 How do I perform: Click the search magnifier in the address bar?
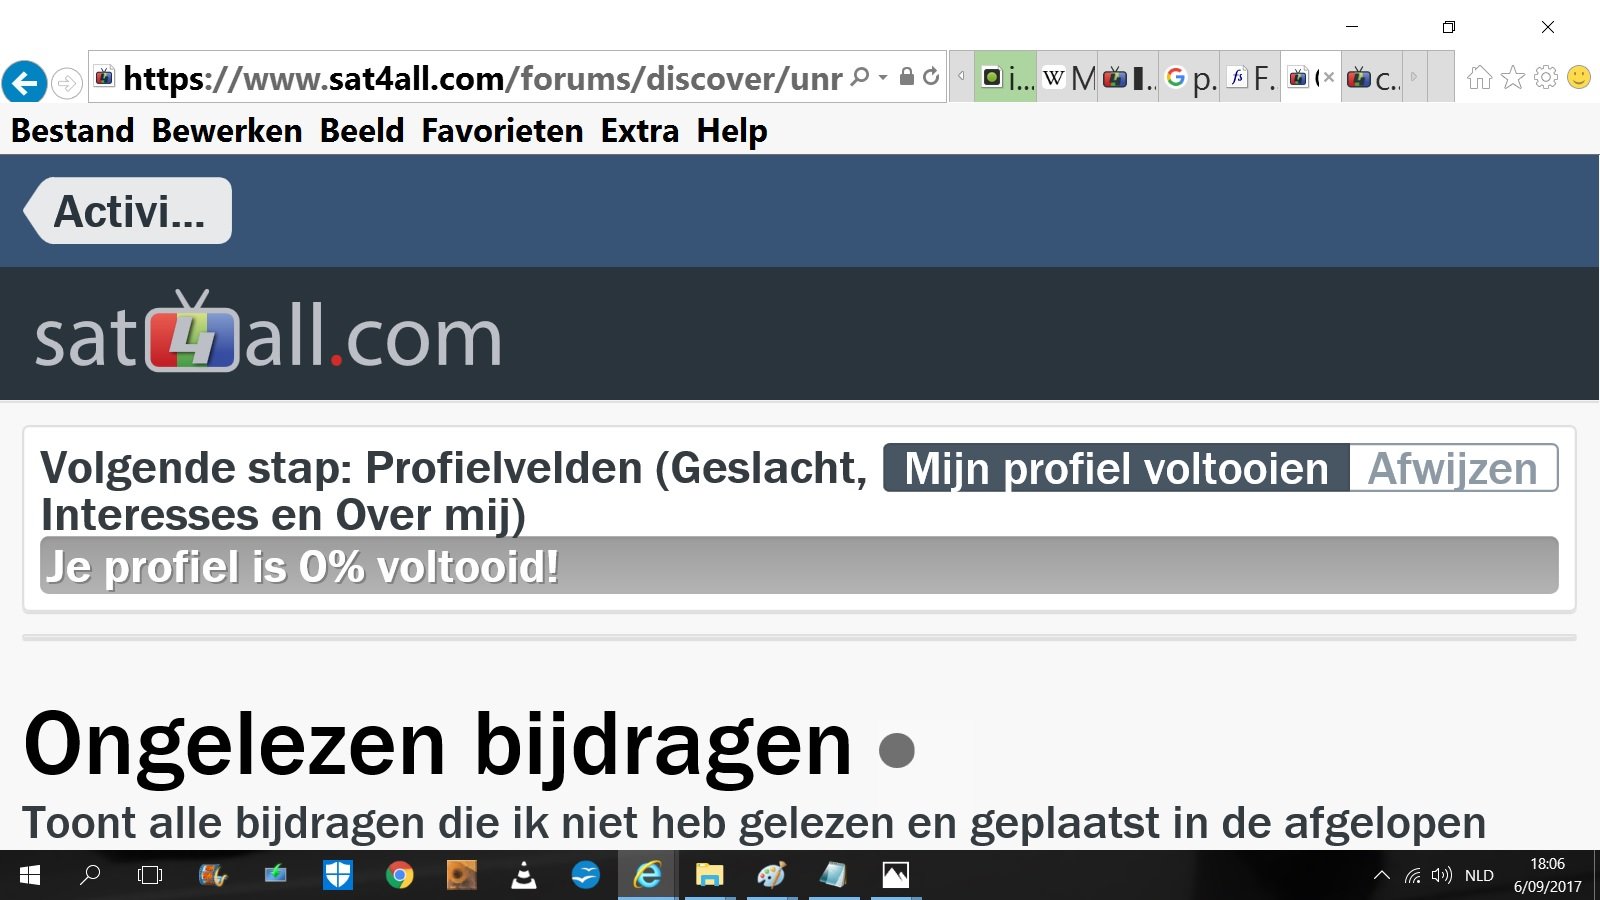click(x=859, y=77)
